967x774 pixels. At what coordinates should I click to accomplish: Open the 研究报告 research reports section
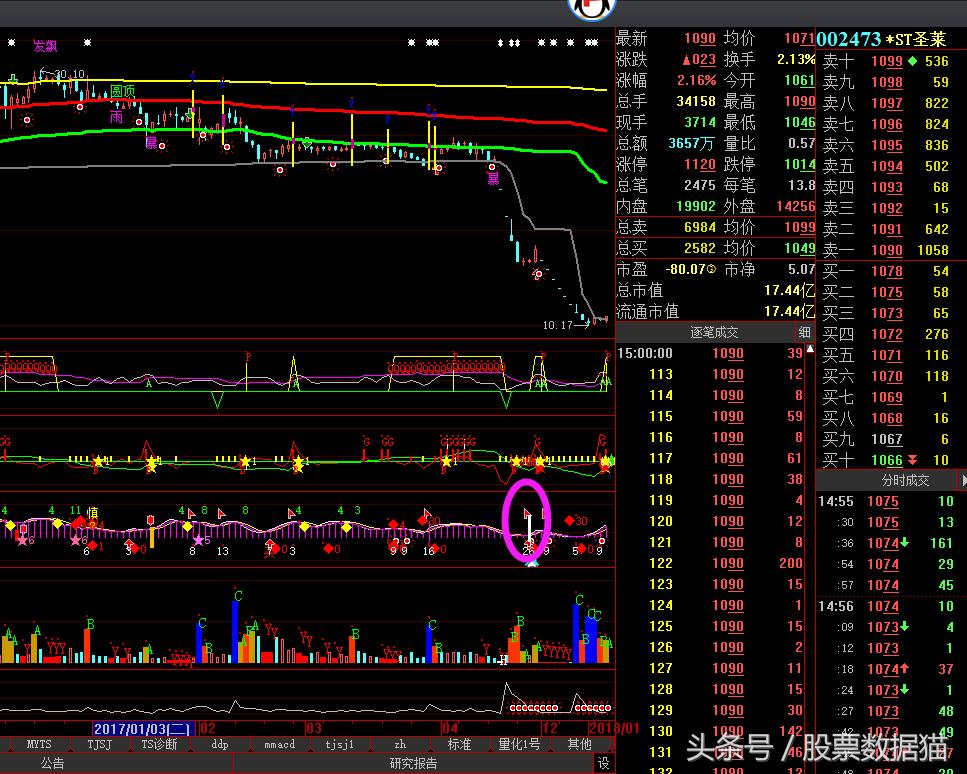[x=413, y=763]
